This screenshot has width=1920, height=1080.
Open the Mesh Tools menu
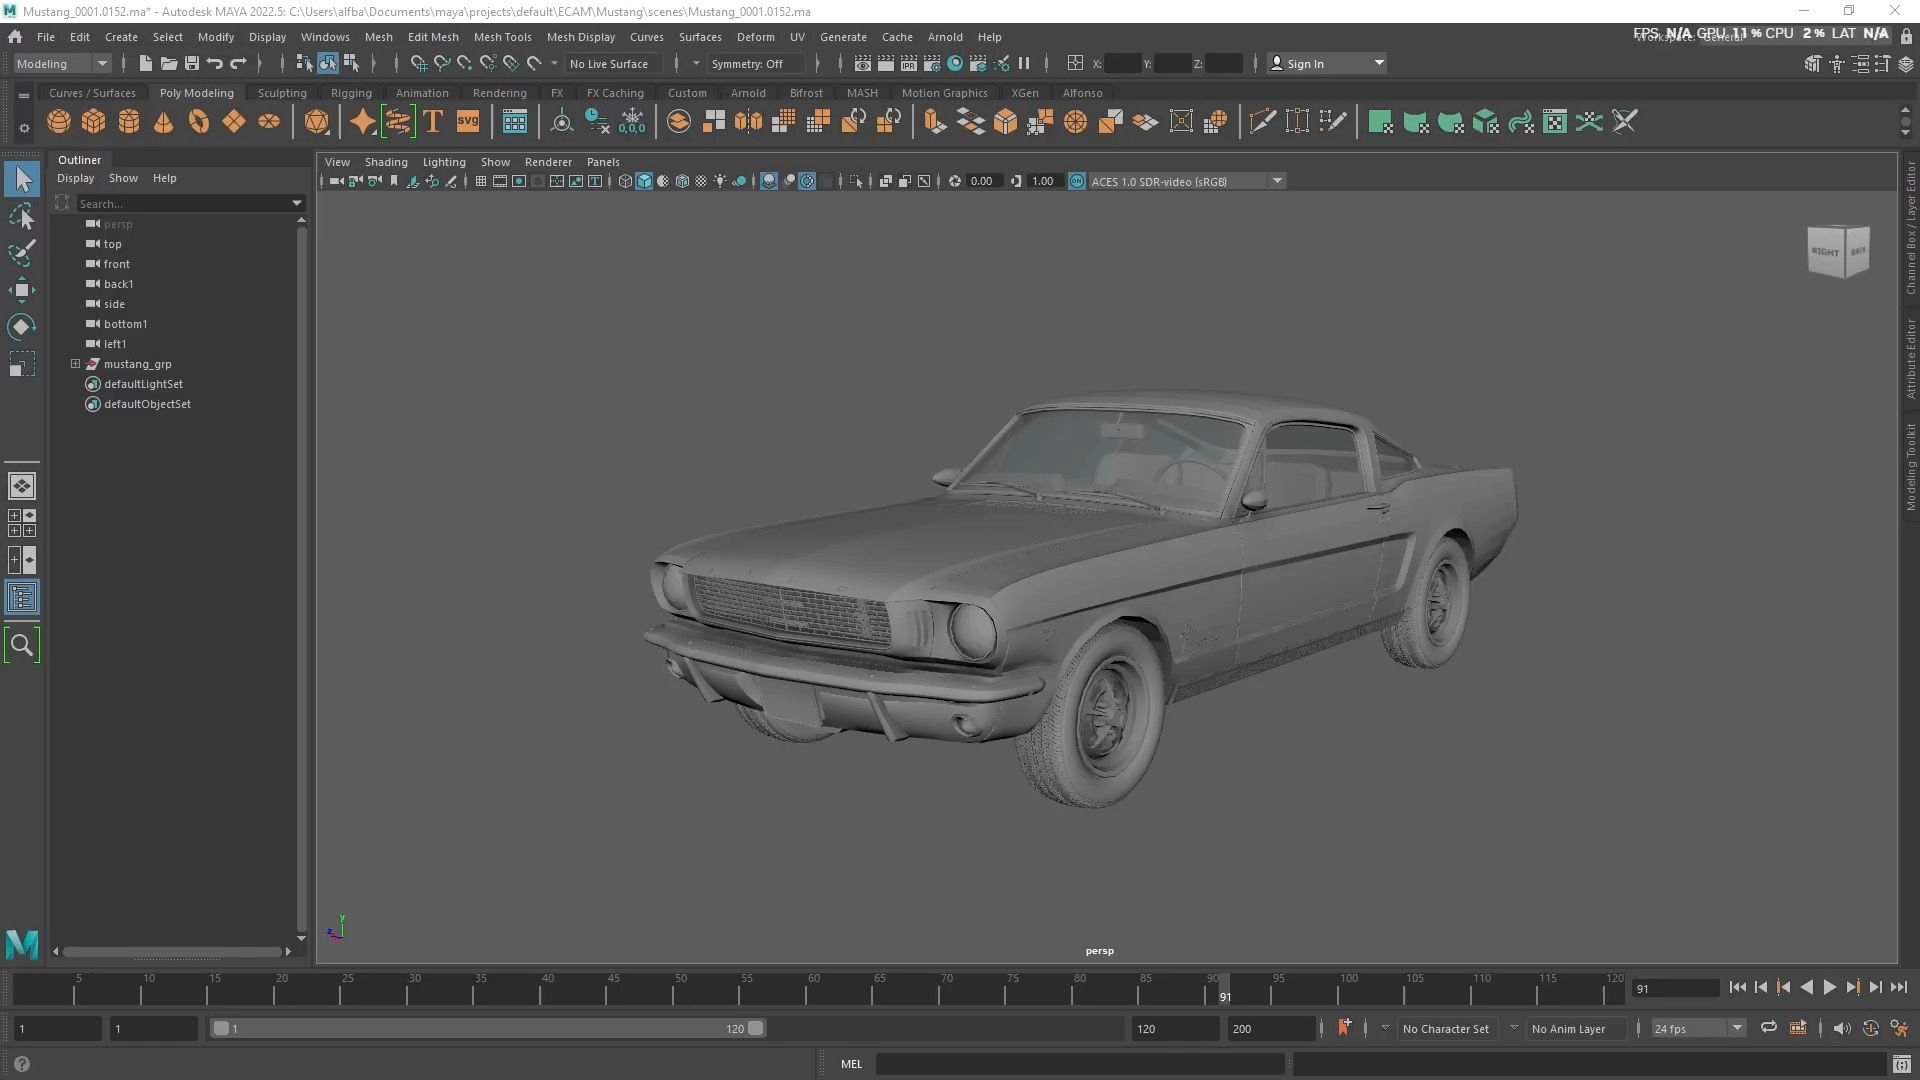(502, 37)
